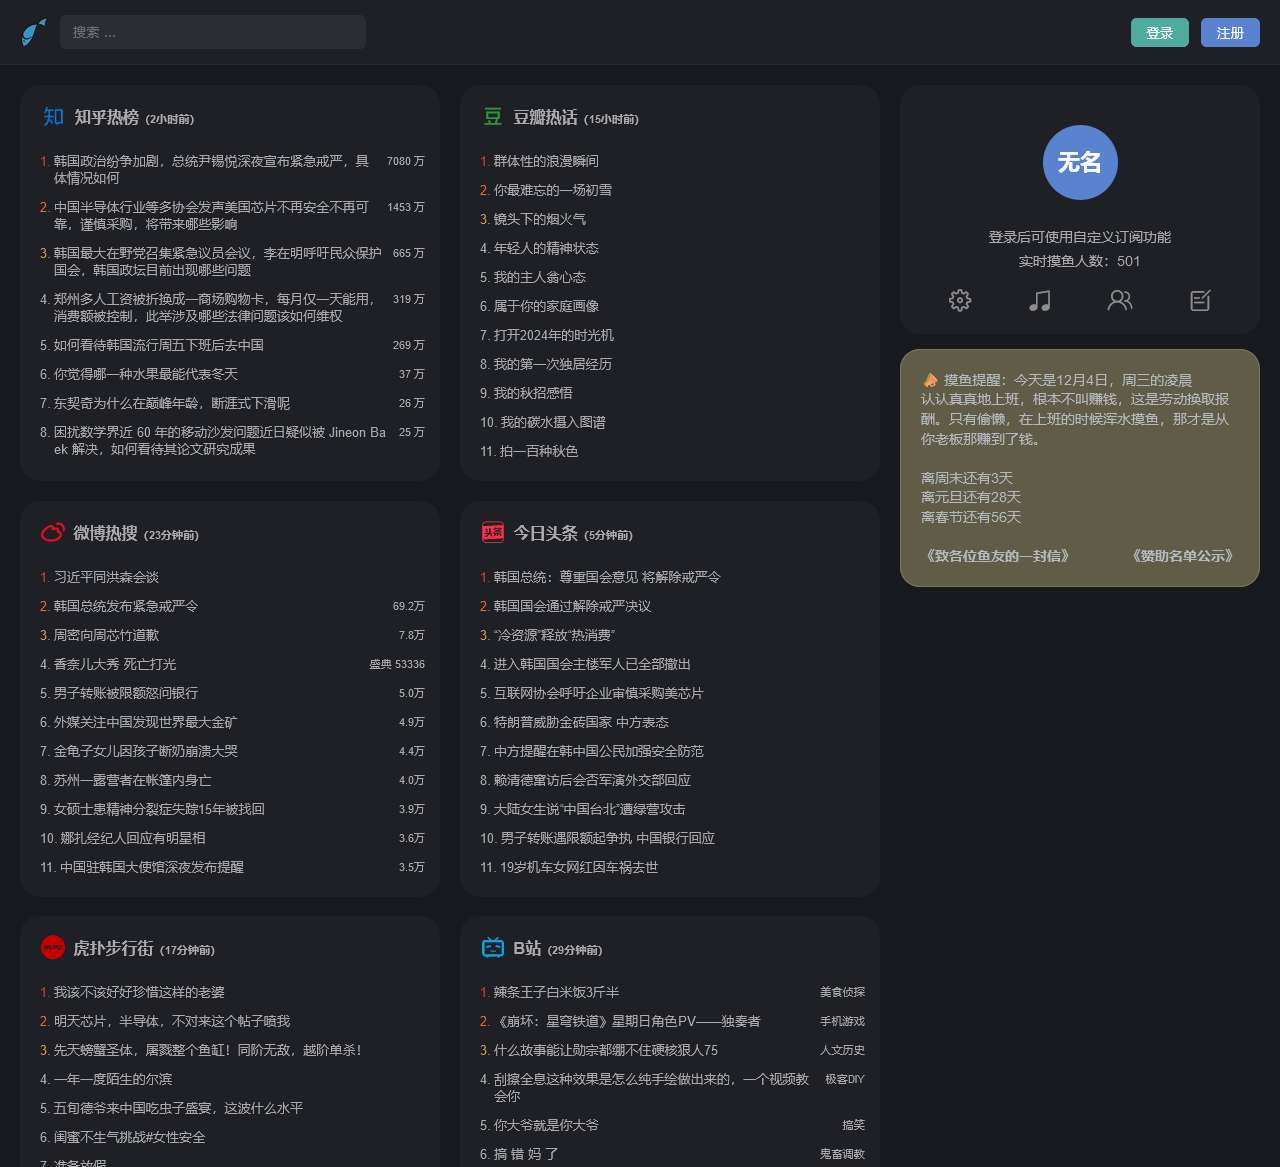This screenshot has height=1167, width=1280.
Task: Click the edit note icon
Action: point(1200,300)
